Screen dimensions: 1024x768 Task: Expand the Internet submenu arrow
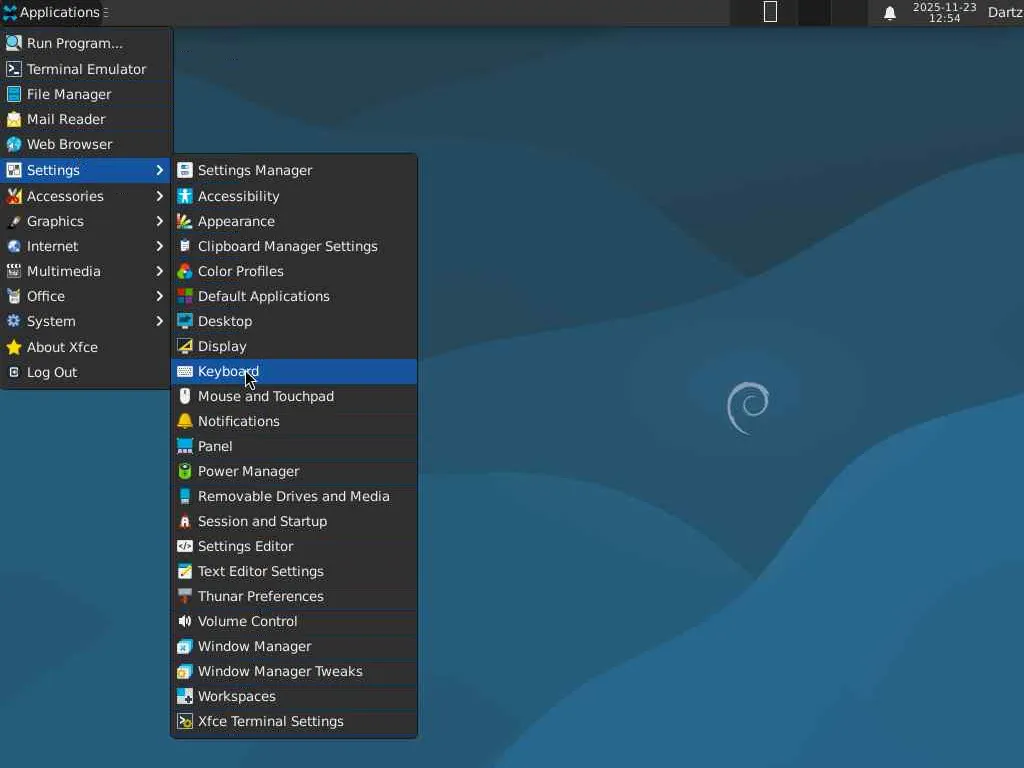pyautogui.click(x=159, y=246)
